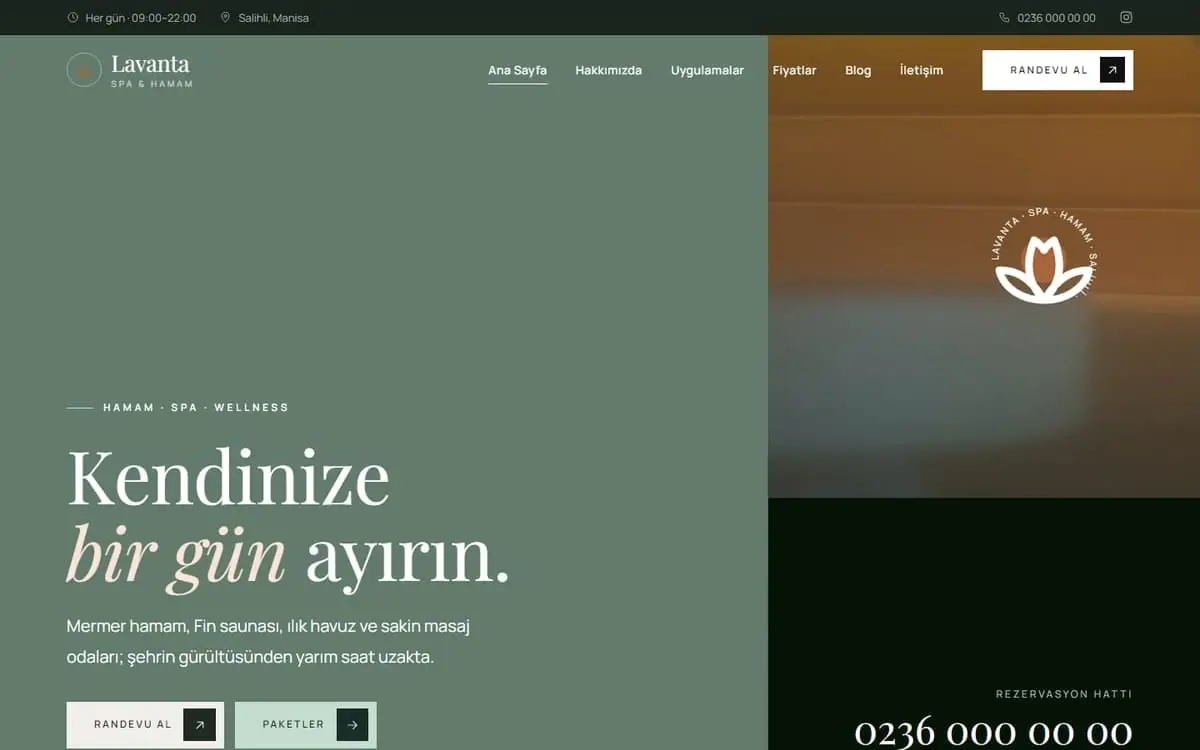Click the large reservation number 0236 000 00 00
This screenshot has height=750, width=1200.
click(x=993, y=733)
